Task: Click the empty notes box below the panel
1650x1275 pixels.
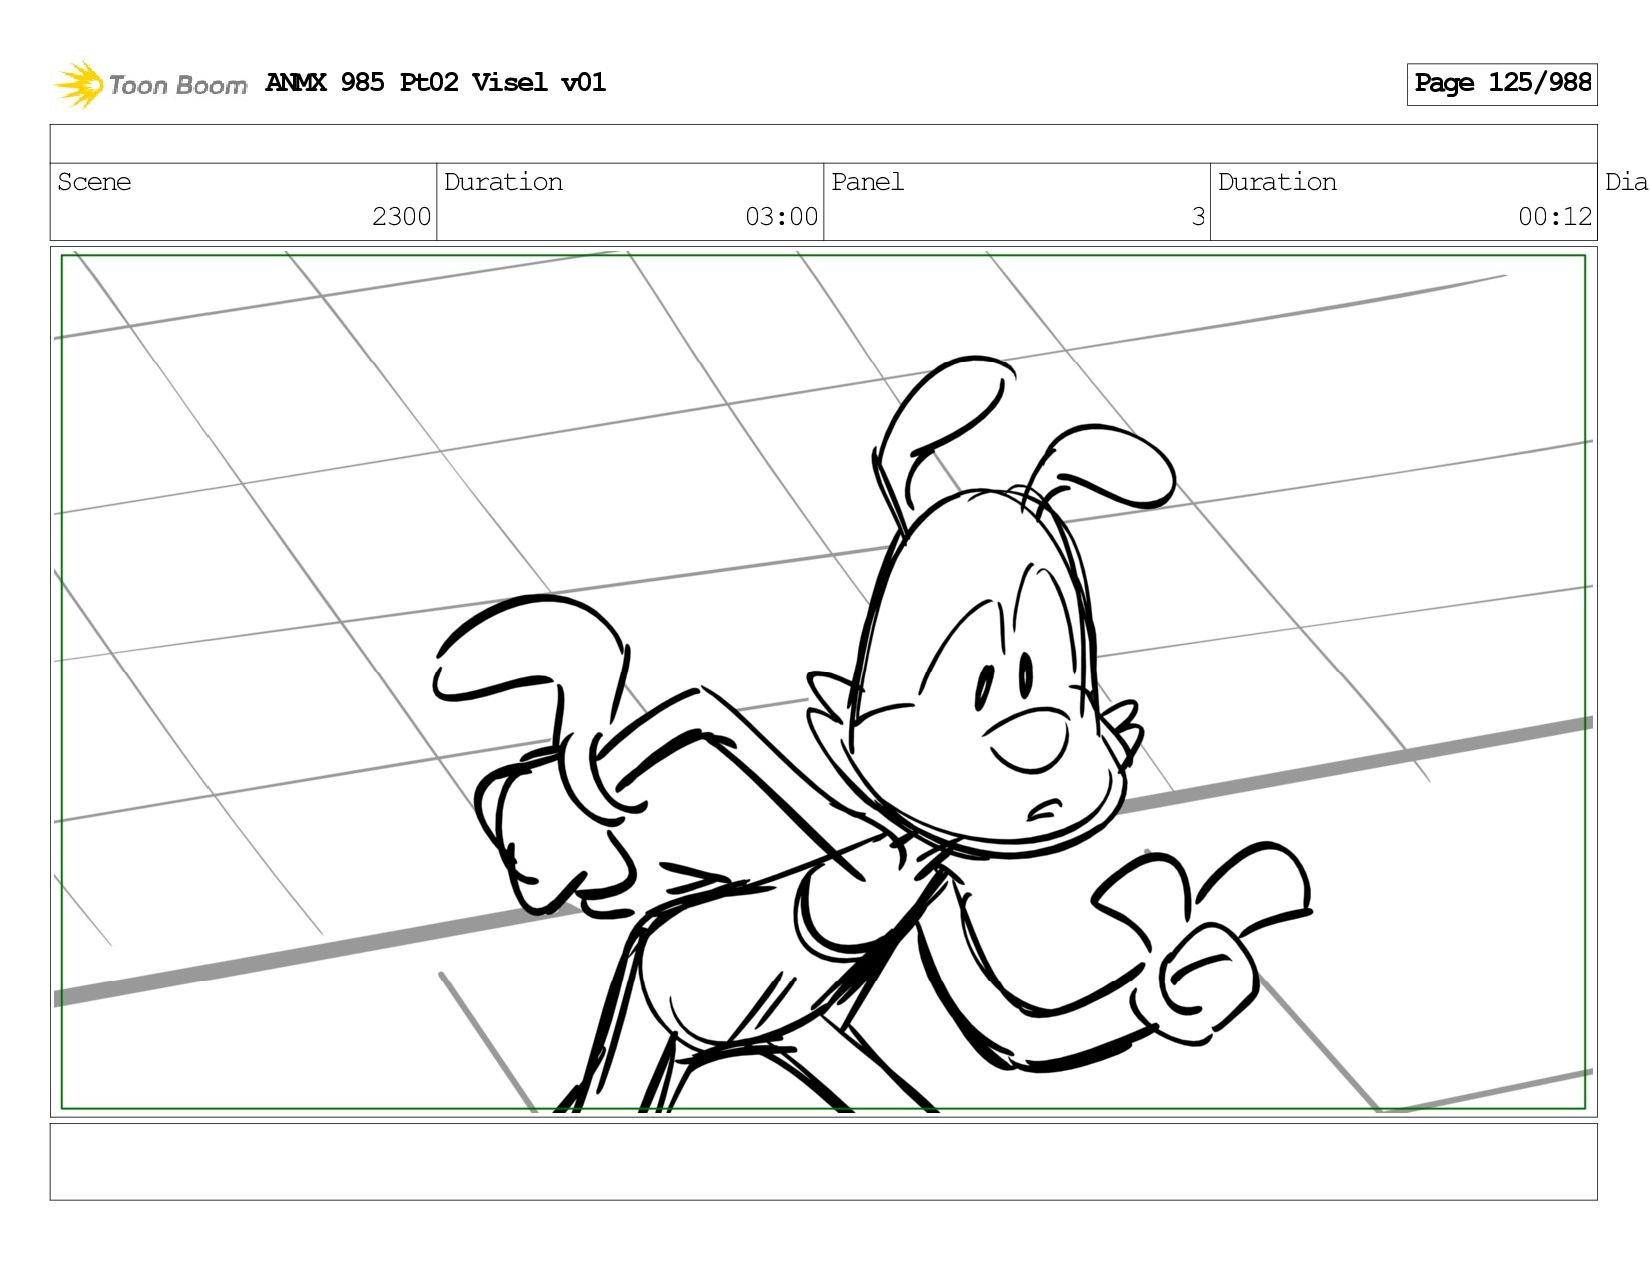Action: (823, 1162)
